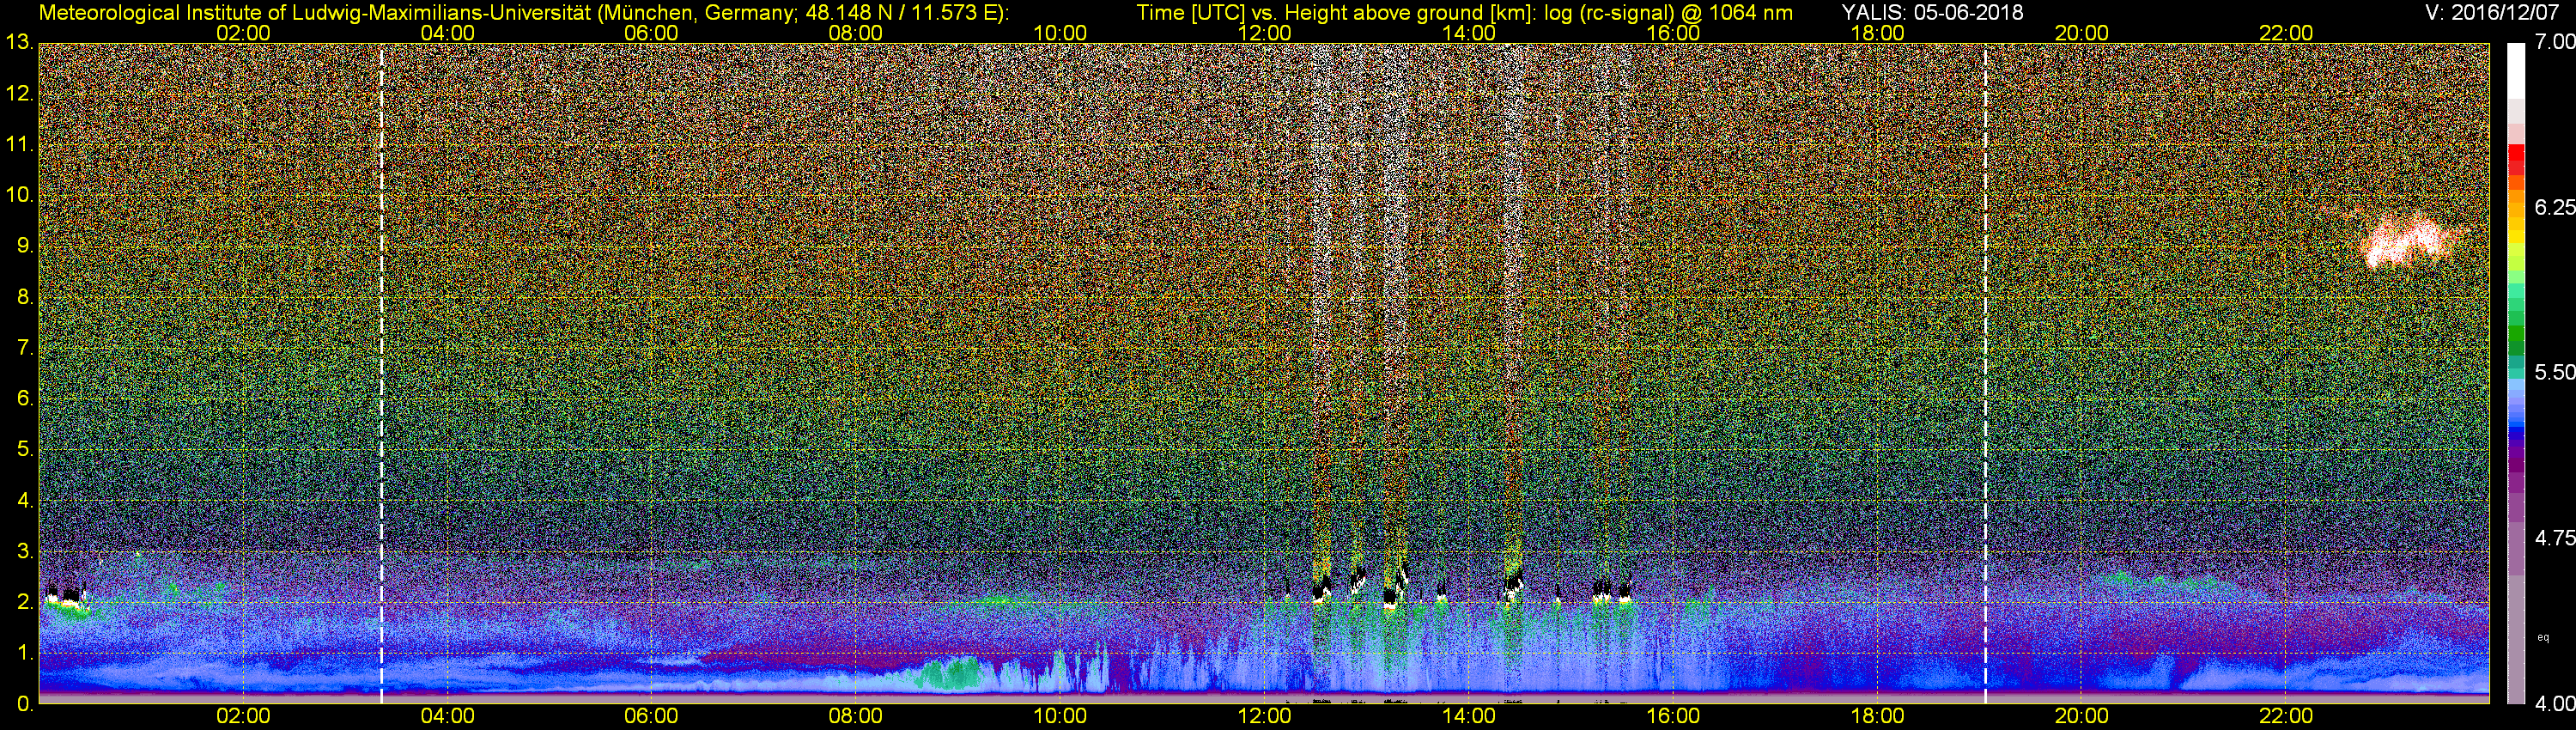Click the 7 km height axis label

[x=24, y=348]
